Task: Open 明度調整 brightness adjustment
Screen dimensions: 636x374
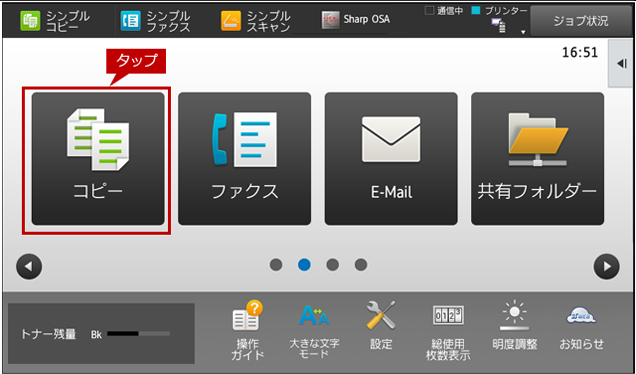Action: click(515, 326)
